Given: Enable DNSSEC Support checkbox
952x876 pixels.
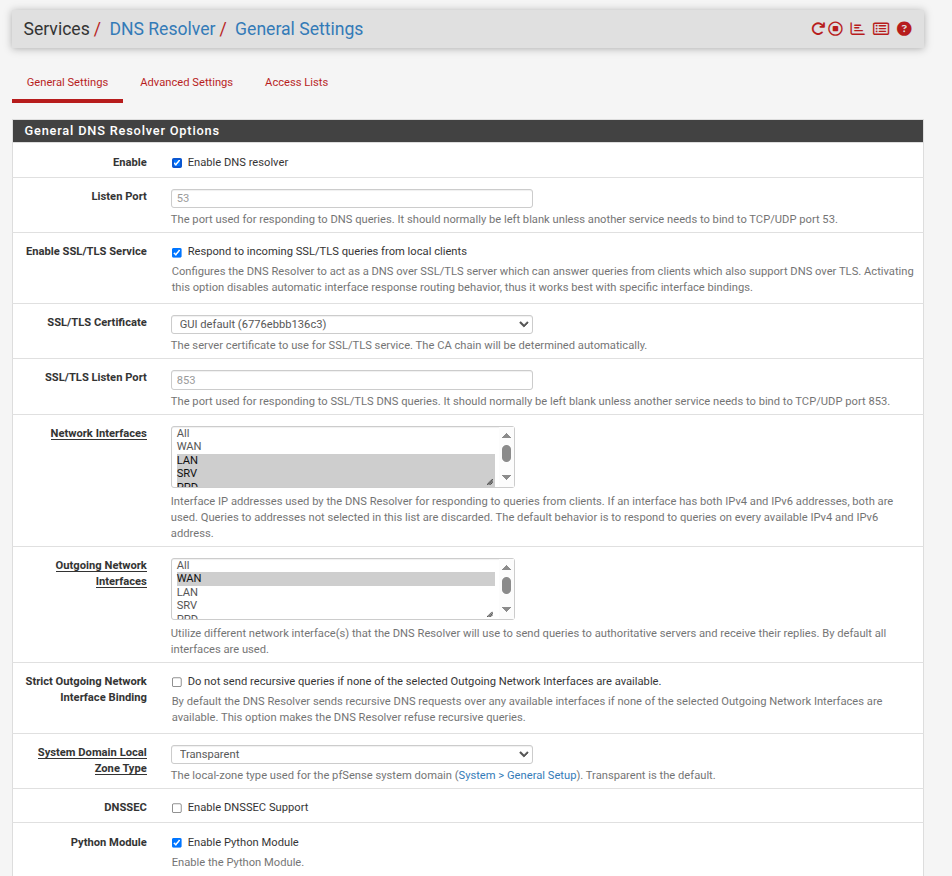Looking at the screenshot, I should coord(177,808).
